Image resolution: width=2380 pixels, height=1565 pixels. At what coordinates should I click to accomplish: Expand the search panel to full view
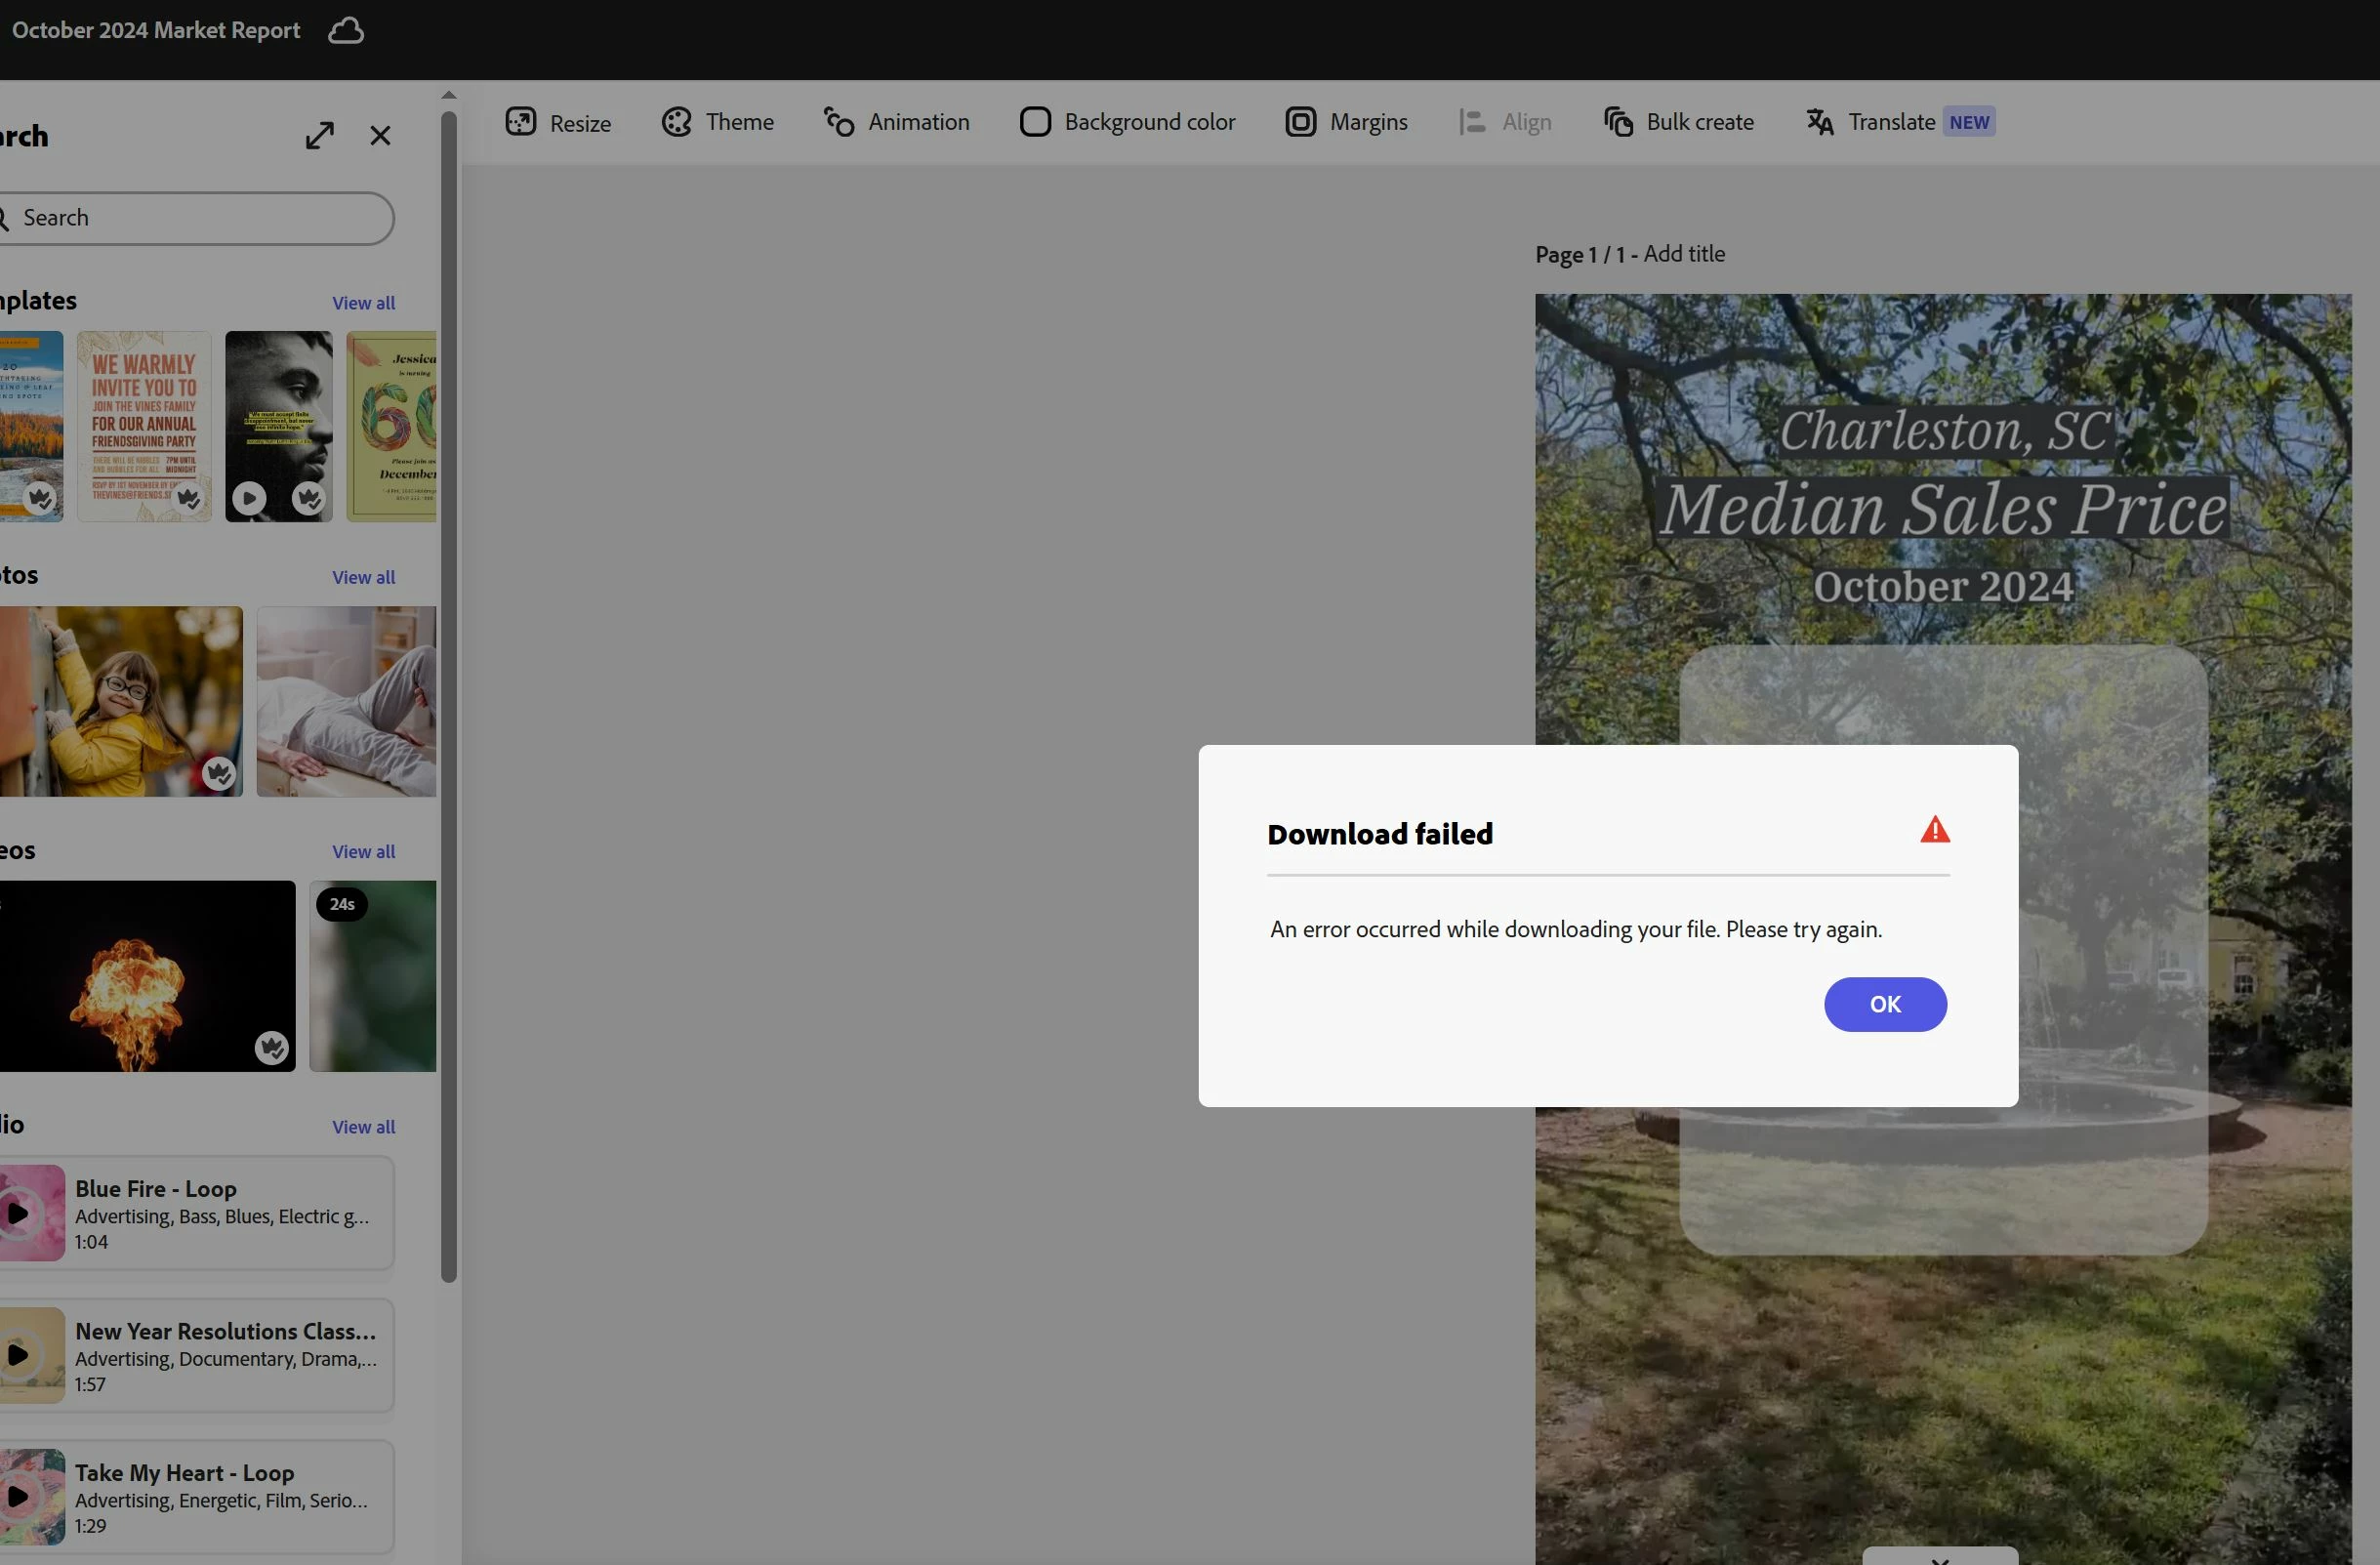(320, 136)
